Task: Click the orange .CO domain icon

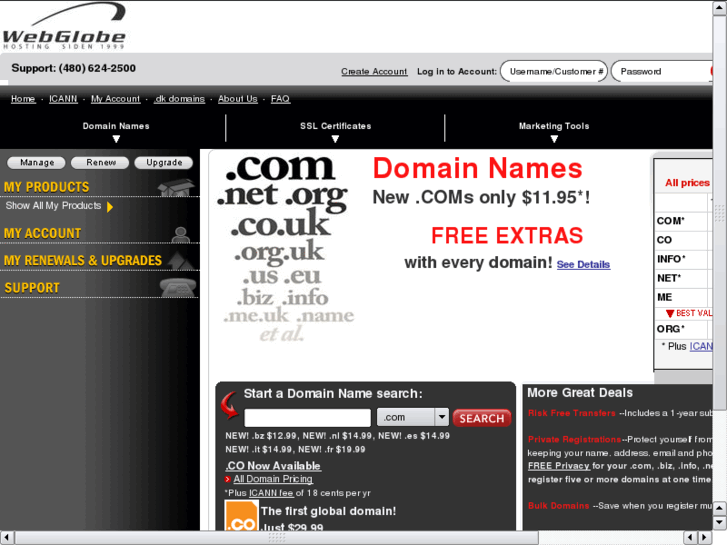Action: (x=242, y=515)
